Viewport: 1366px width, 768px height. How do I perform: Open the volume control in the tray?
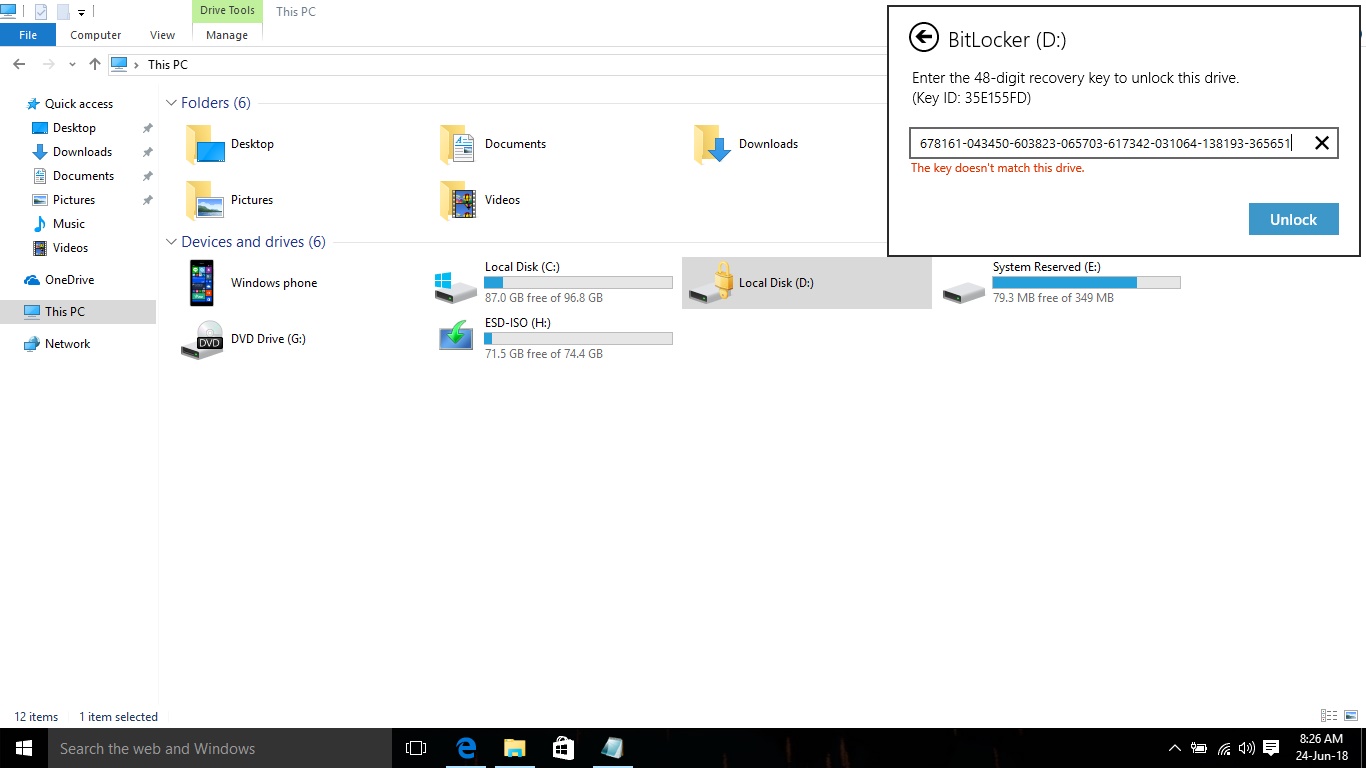1246,748
